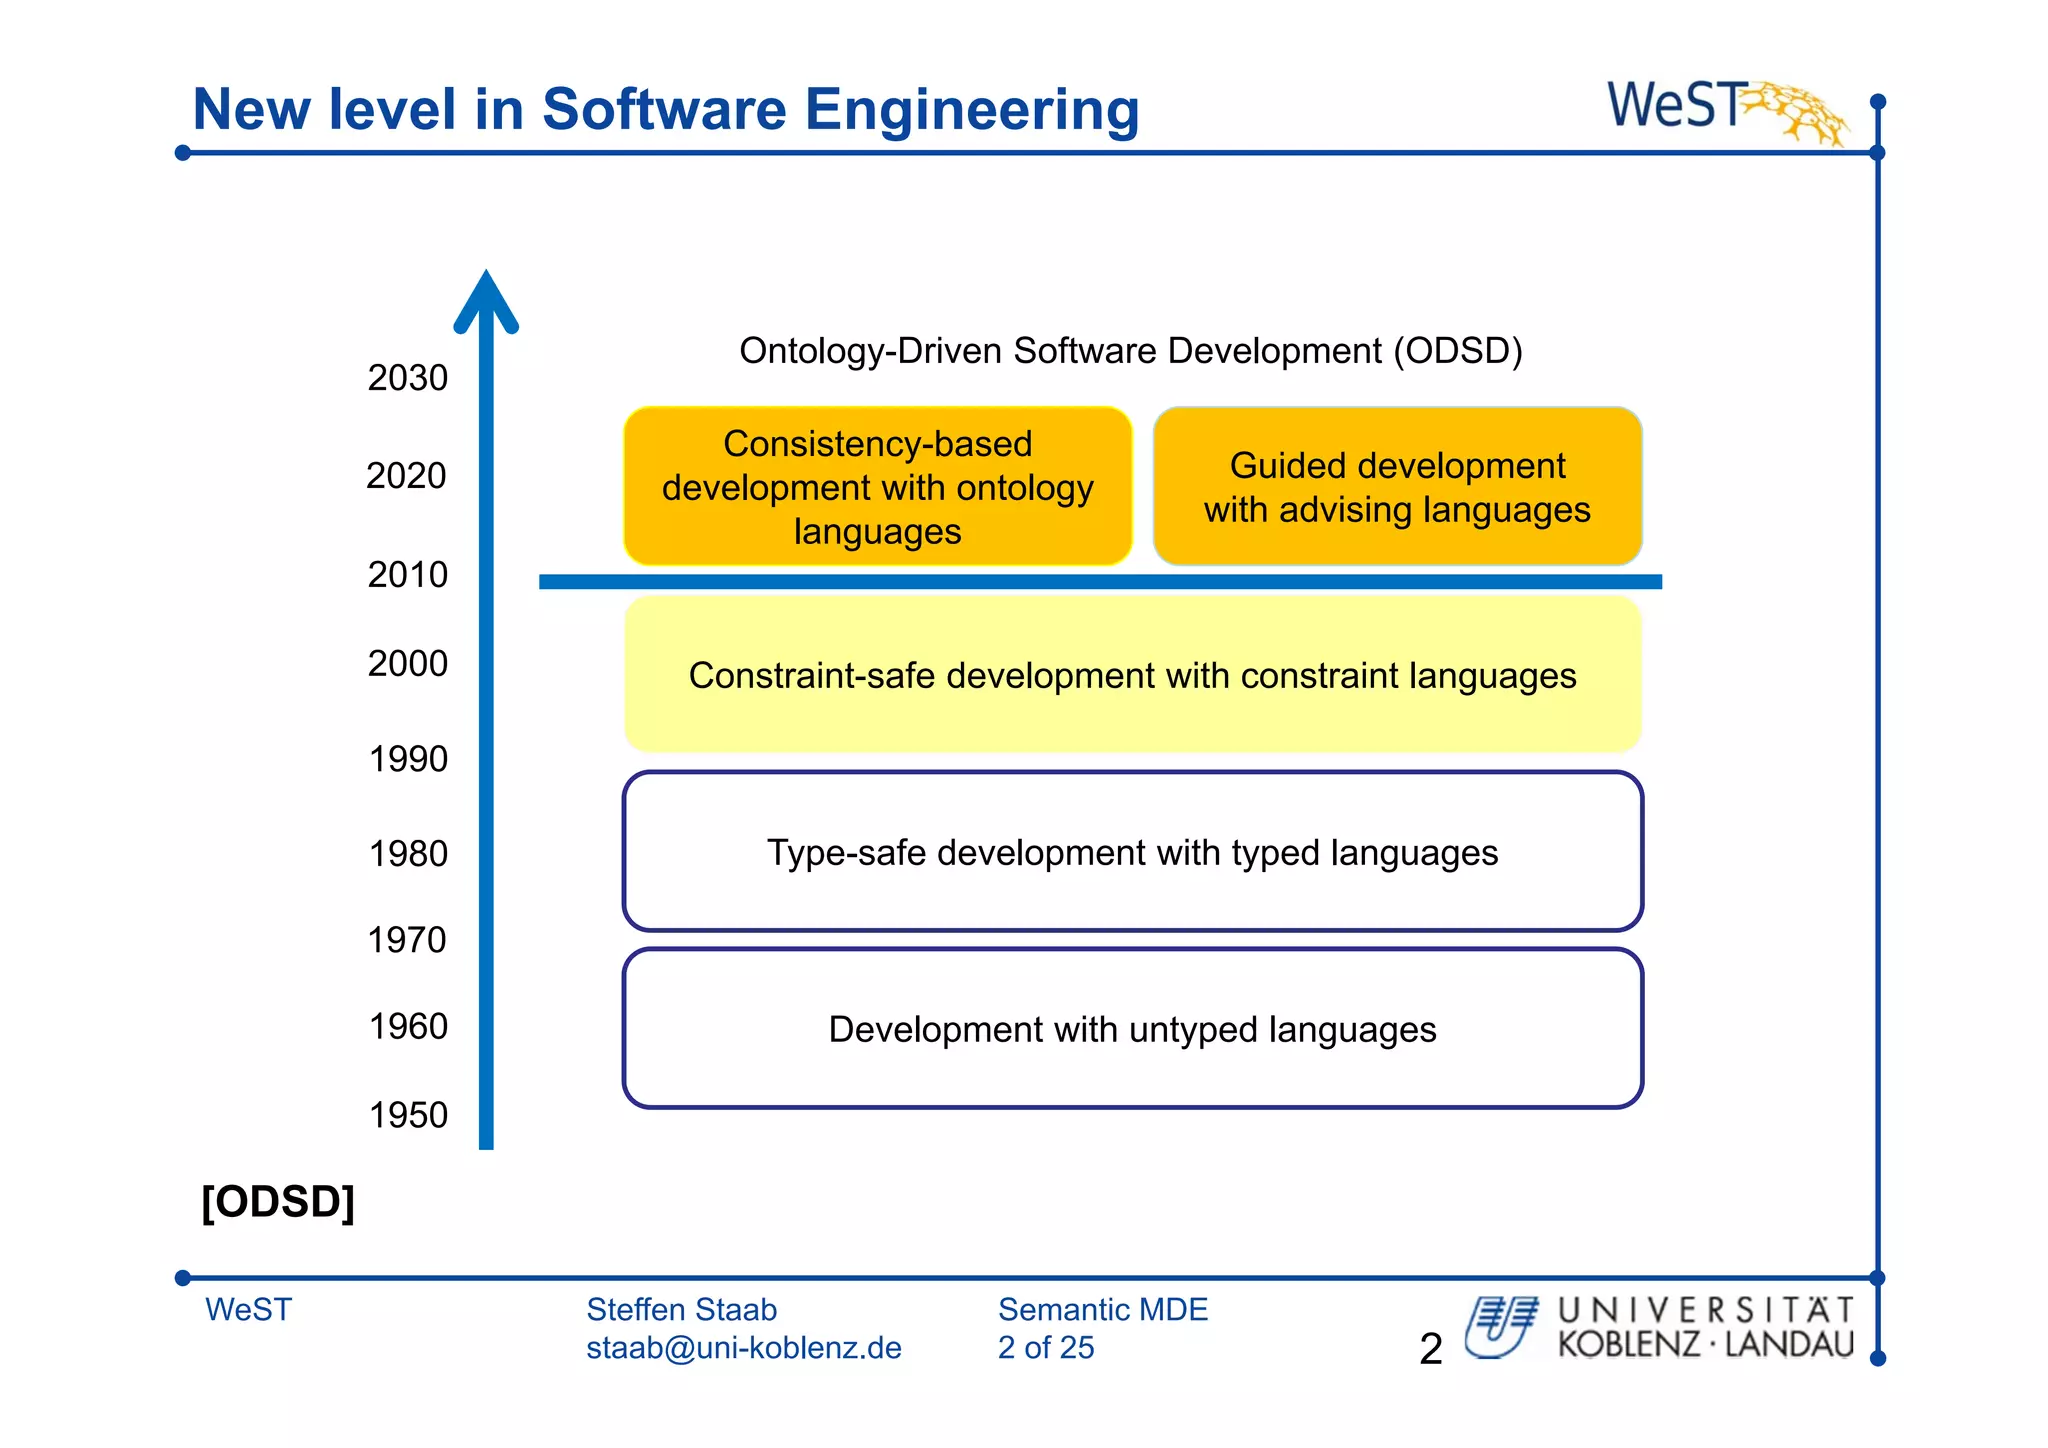Click the 1980 year label
The image size is (2048, 1448).
pos(407,854)
